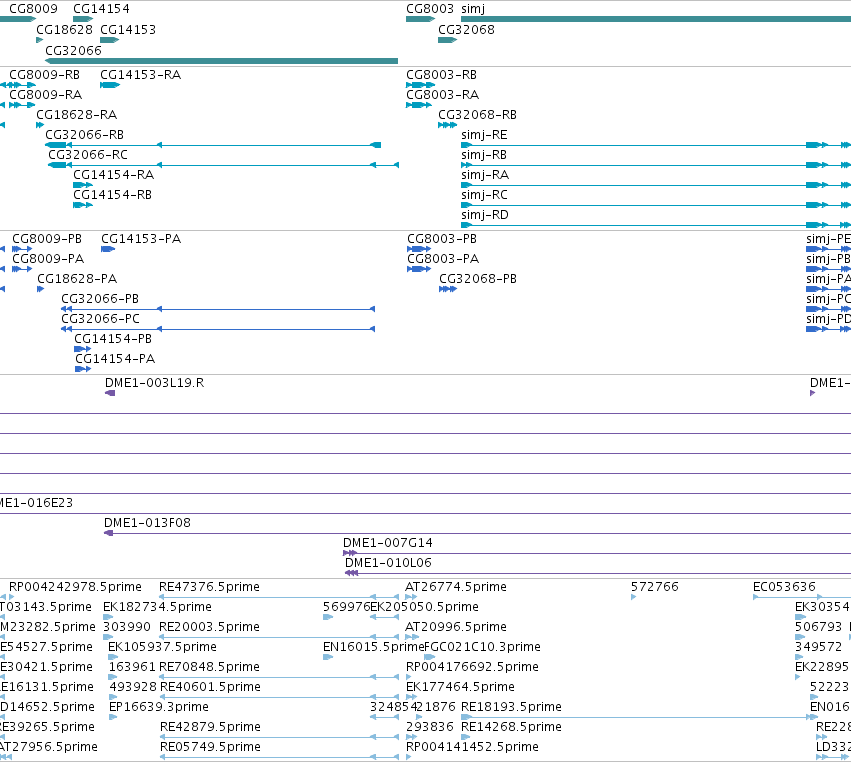Click the CG32066-PC protein label
The height and width of the screenshot is (762, 851).
[100, 319]
